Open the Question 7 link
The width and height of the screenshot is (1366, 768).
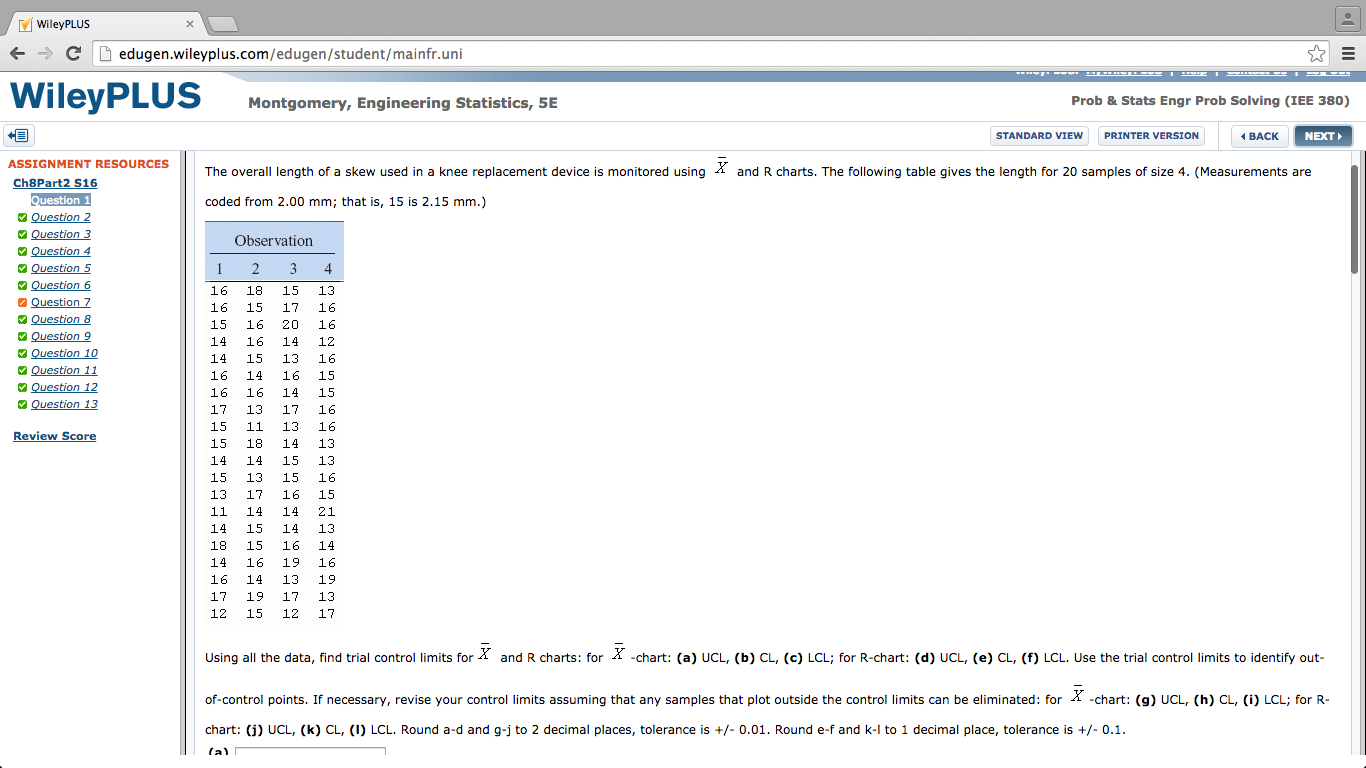point(61,302)
